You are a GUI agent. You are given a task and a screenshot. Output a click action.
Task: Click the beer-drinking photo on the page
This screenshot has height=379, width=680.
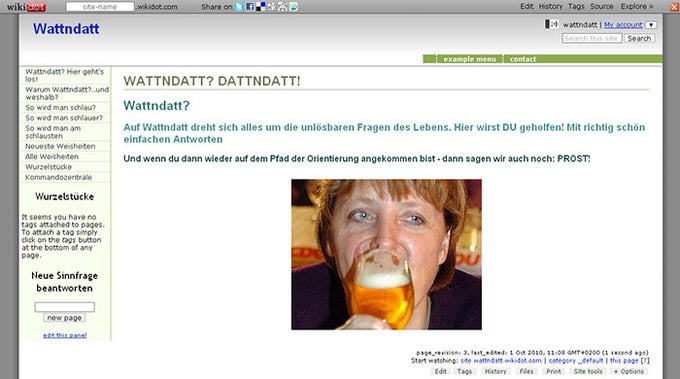[x=386, y=255]
